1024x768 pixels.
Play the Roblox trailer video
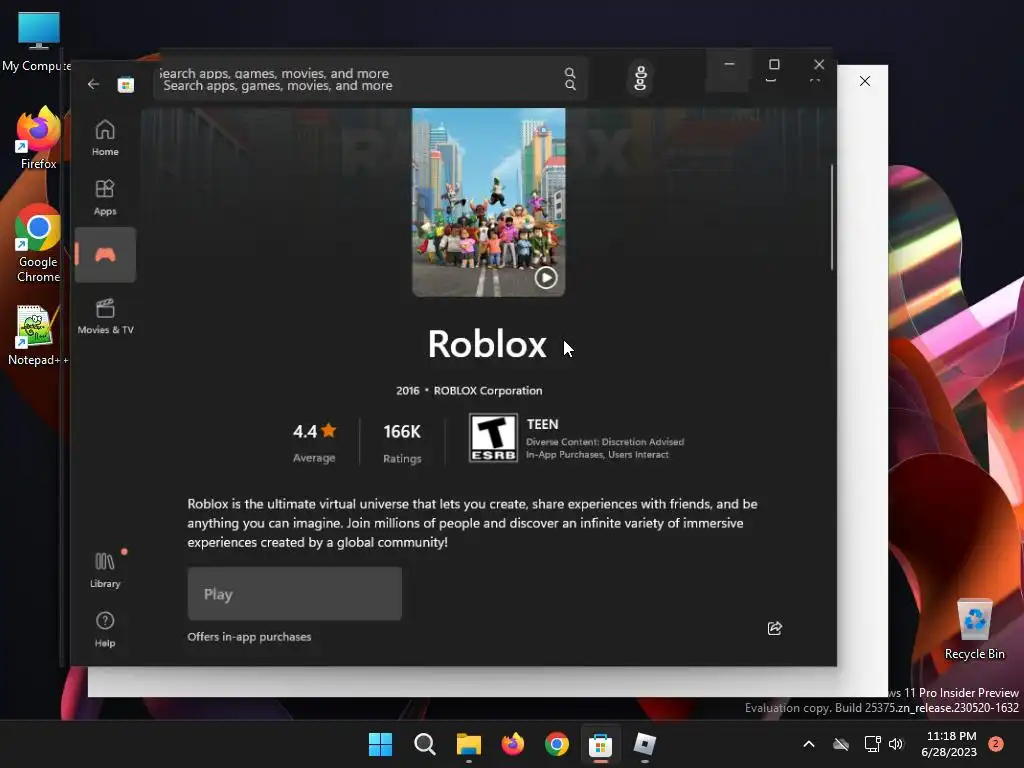(546, 278)
